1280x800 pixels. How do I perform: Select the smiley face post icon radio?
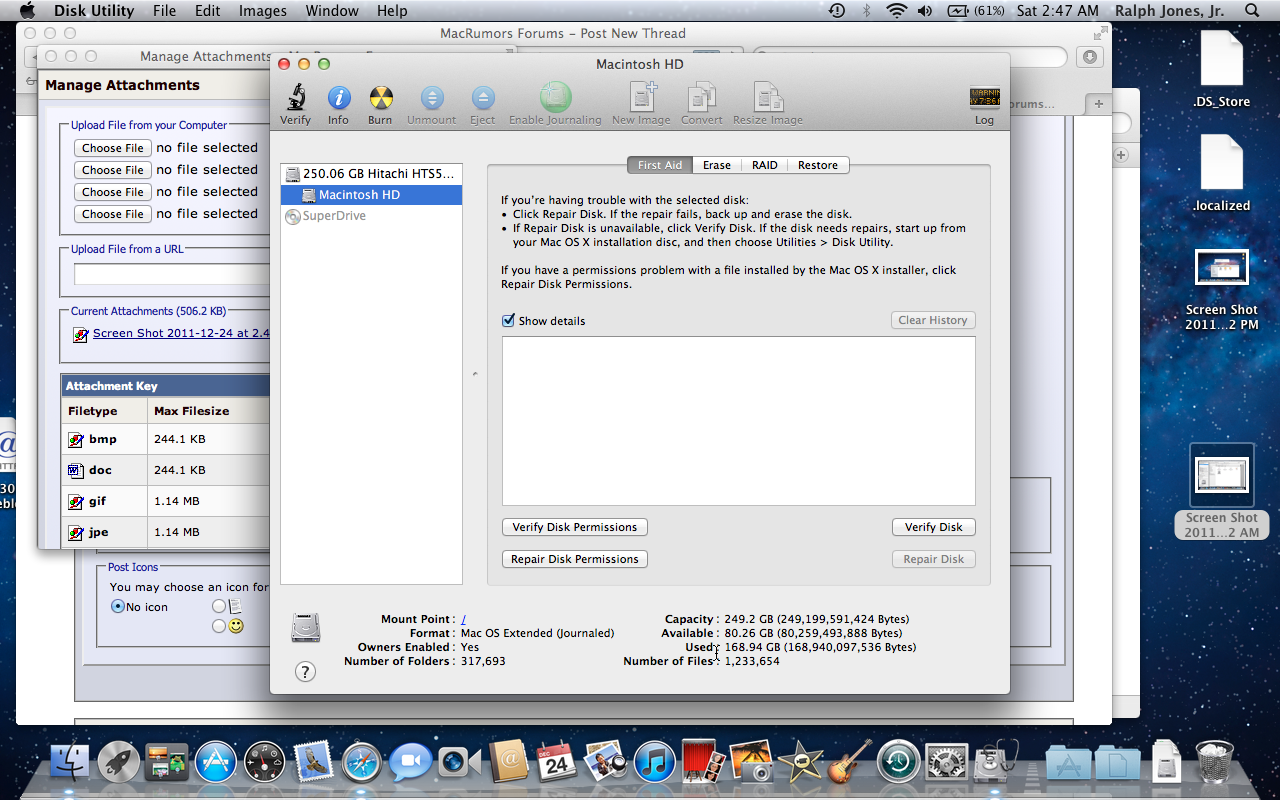click(x=219, y=626)
